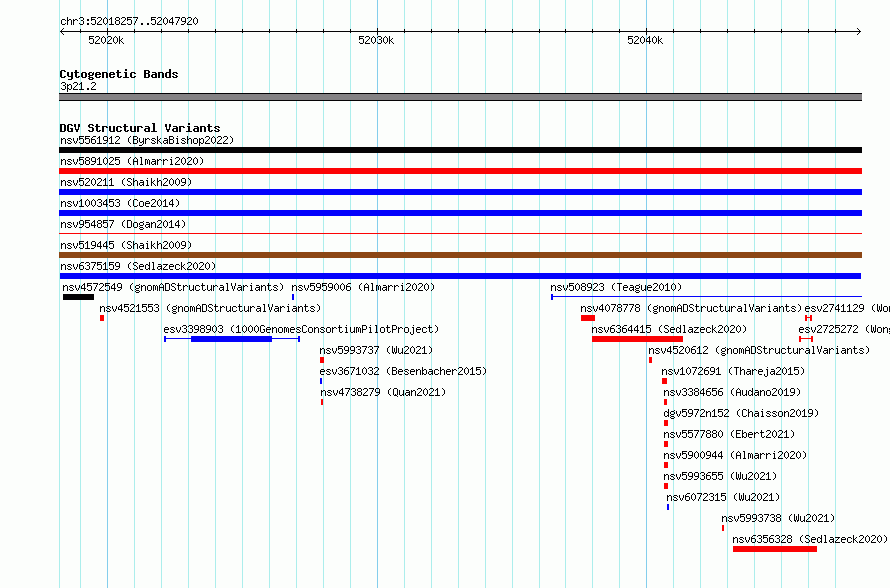Click nsv4078778 gnomAD variant label
This screenshot has height=588, width=890.
tap(691, 308)
